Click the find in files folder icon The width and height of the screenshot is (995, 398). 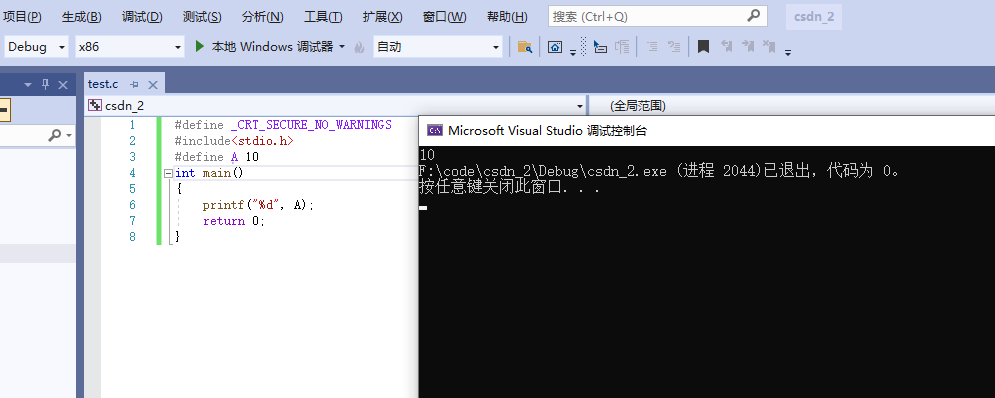pos(524,46)
